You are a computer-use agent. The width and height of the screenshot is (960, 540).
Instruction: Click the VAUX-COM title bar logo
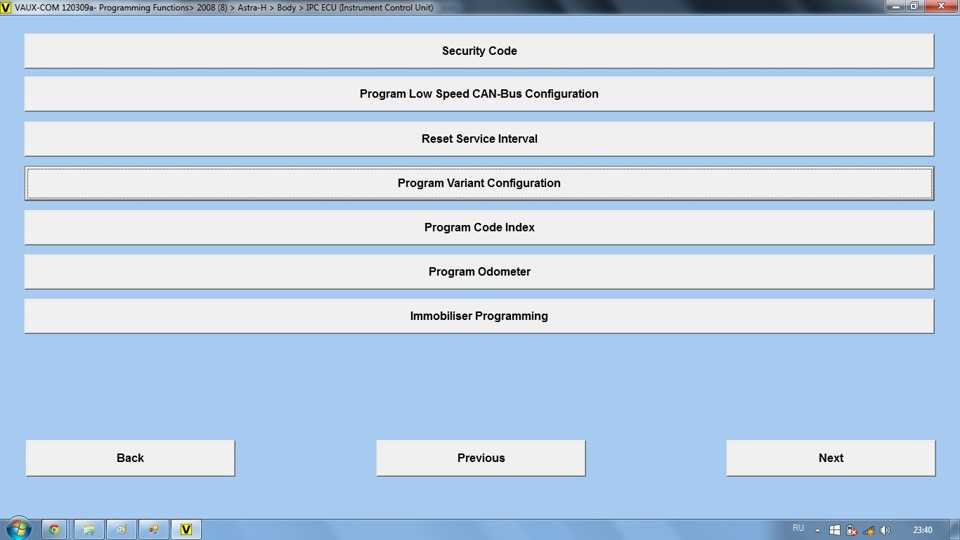click(x=7, y=7)
